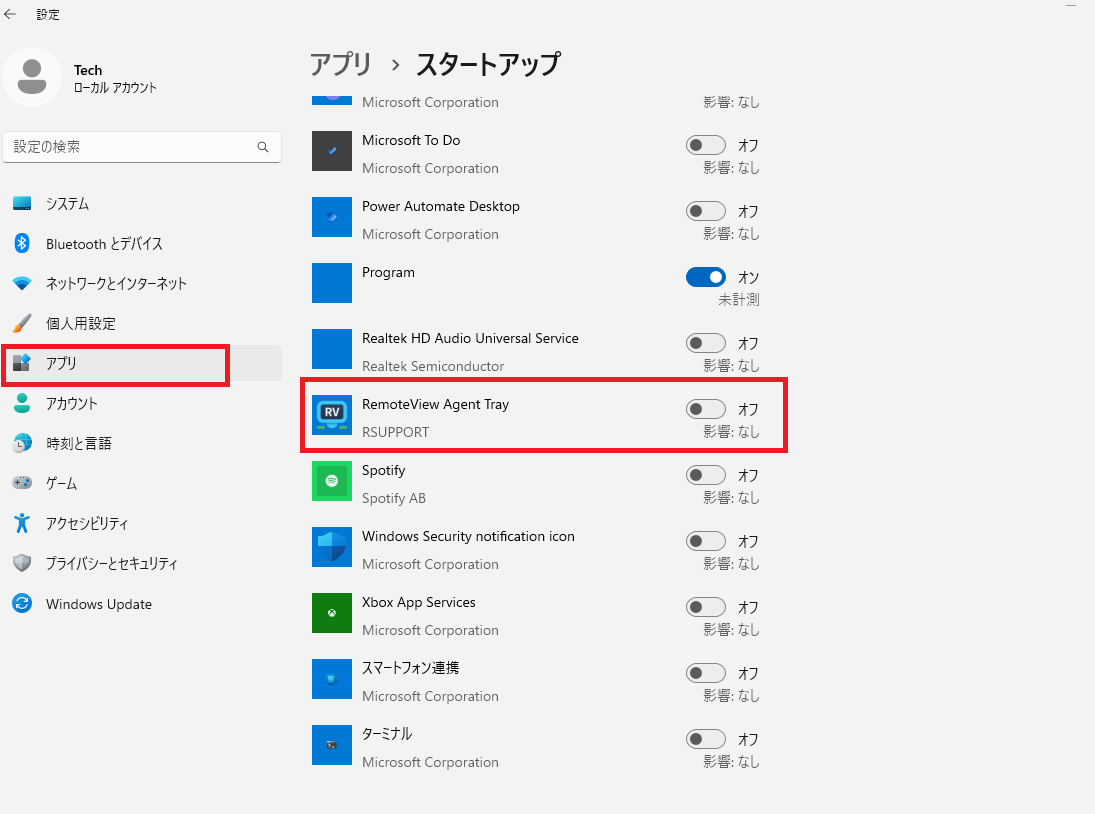Click the スタートアップ page heading
Image resolution: width=1095 pixels, height=814 pixels.
click(x=487, y=64)
